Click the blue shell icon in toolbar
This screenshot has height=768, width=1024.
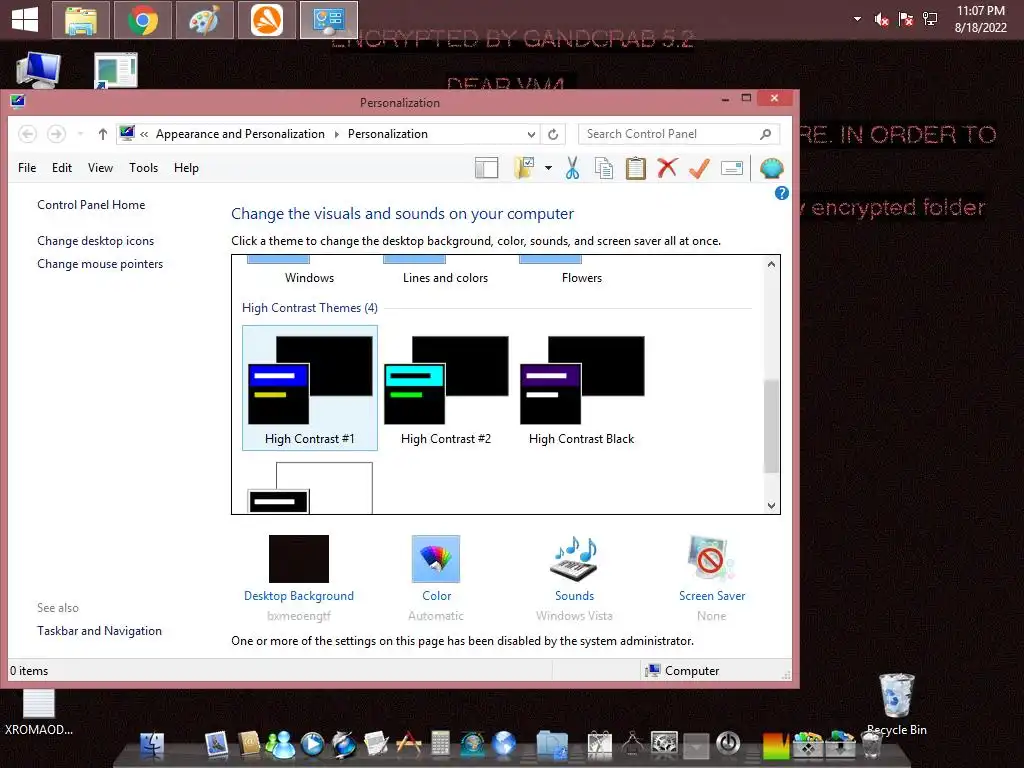coord(771,168)
